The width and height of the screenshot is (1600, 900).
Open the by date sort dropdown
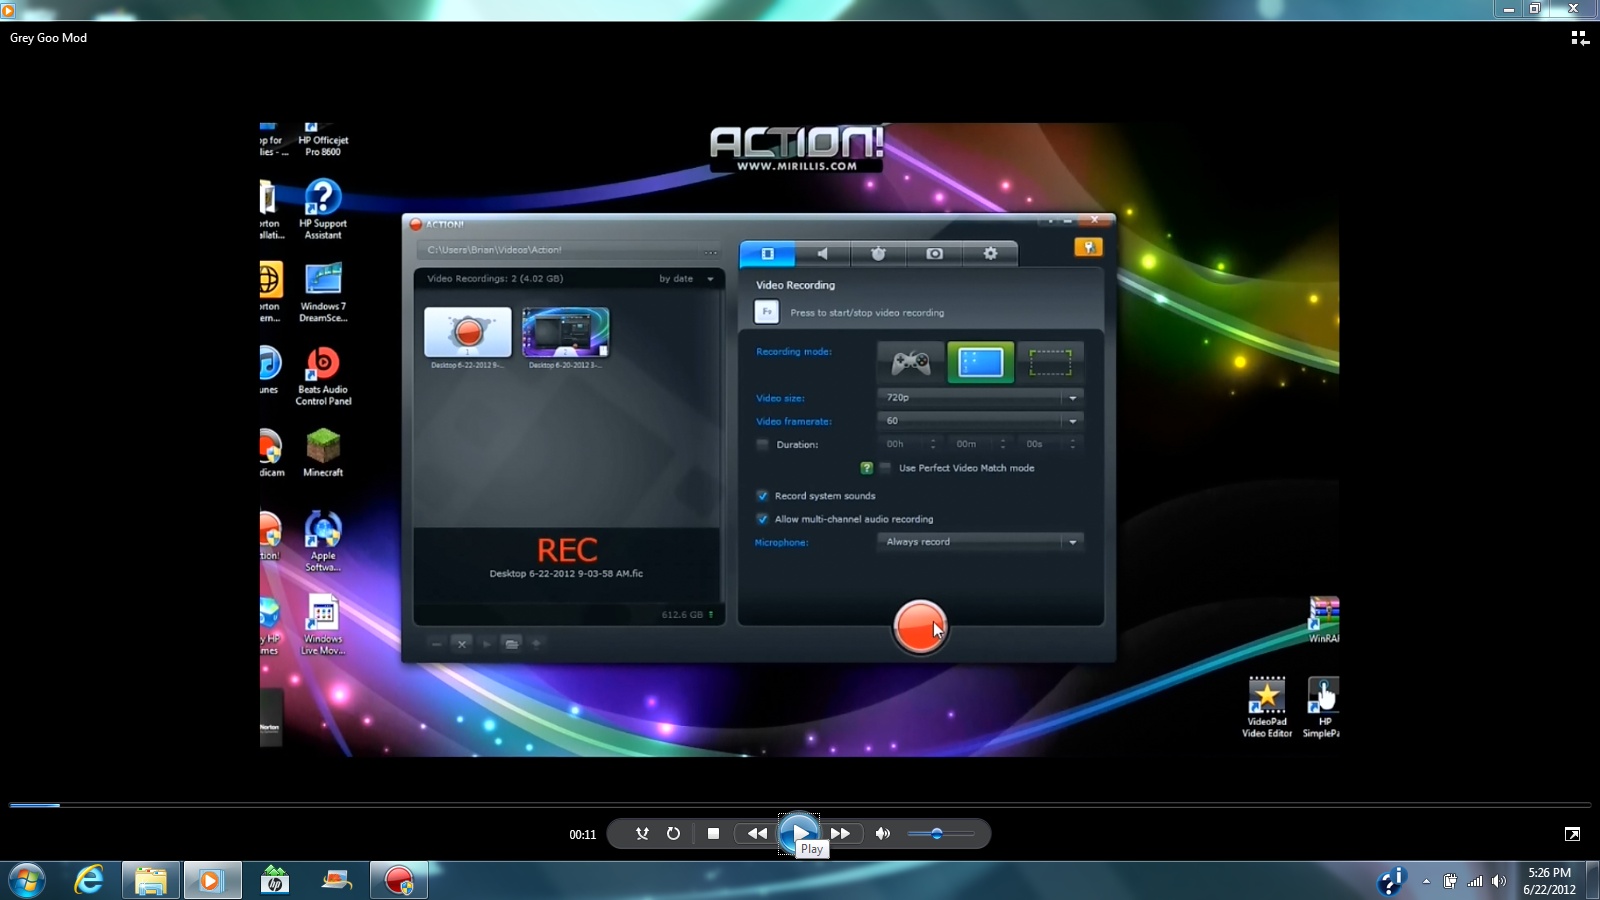[x=686, y=279]
